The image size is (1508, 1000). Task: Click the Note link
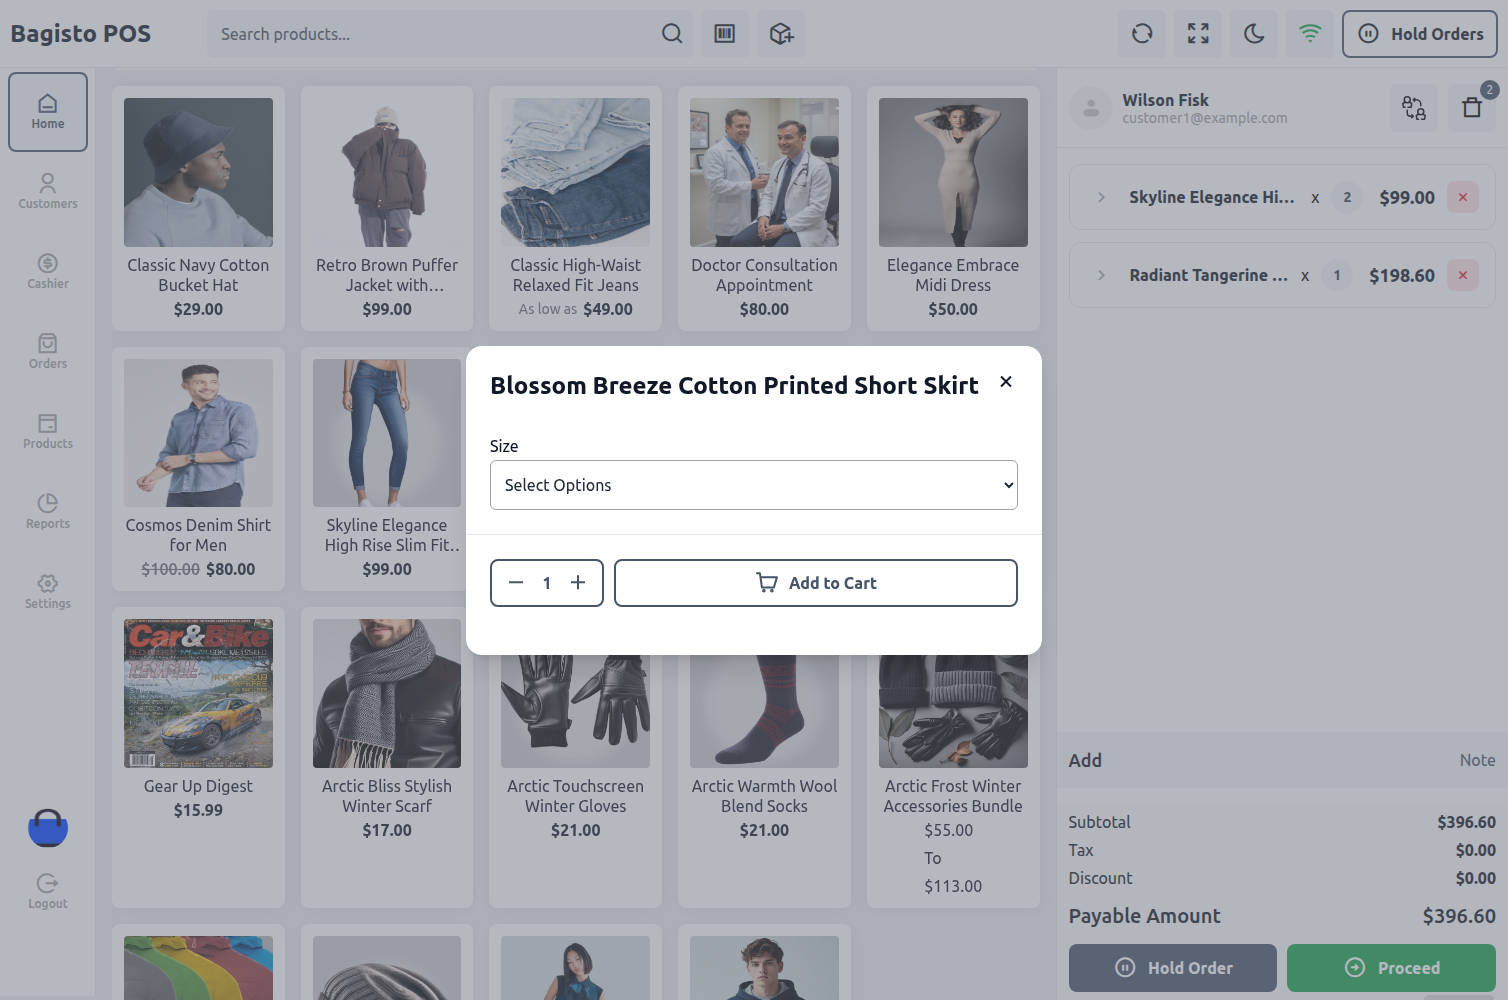point(1477,760)
